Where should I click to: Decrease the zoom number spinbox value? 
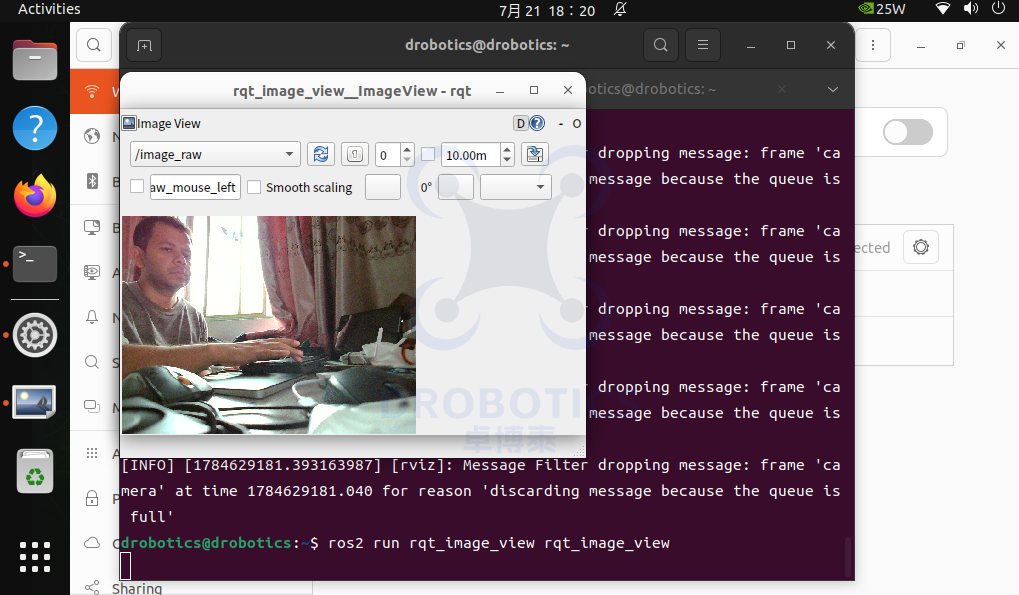click(x=407, y=160)
